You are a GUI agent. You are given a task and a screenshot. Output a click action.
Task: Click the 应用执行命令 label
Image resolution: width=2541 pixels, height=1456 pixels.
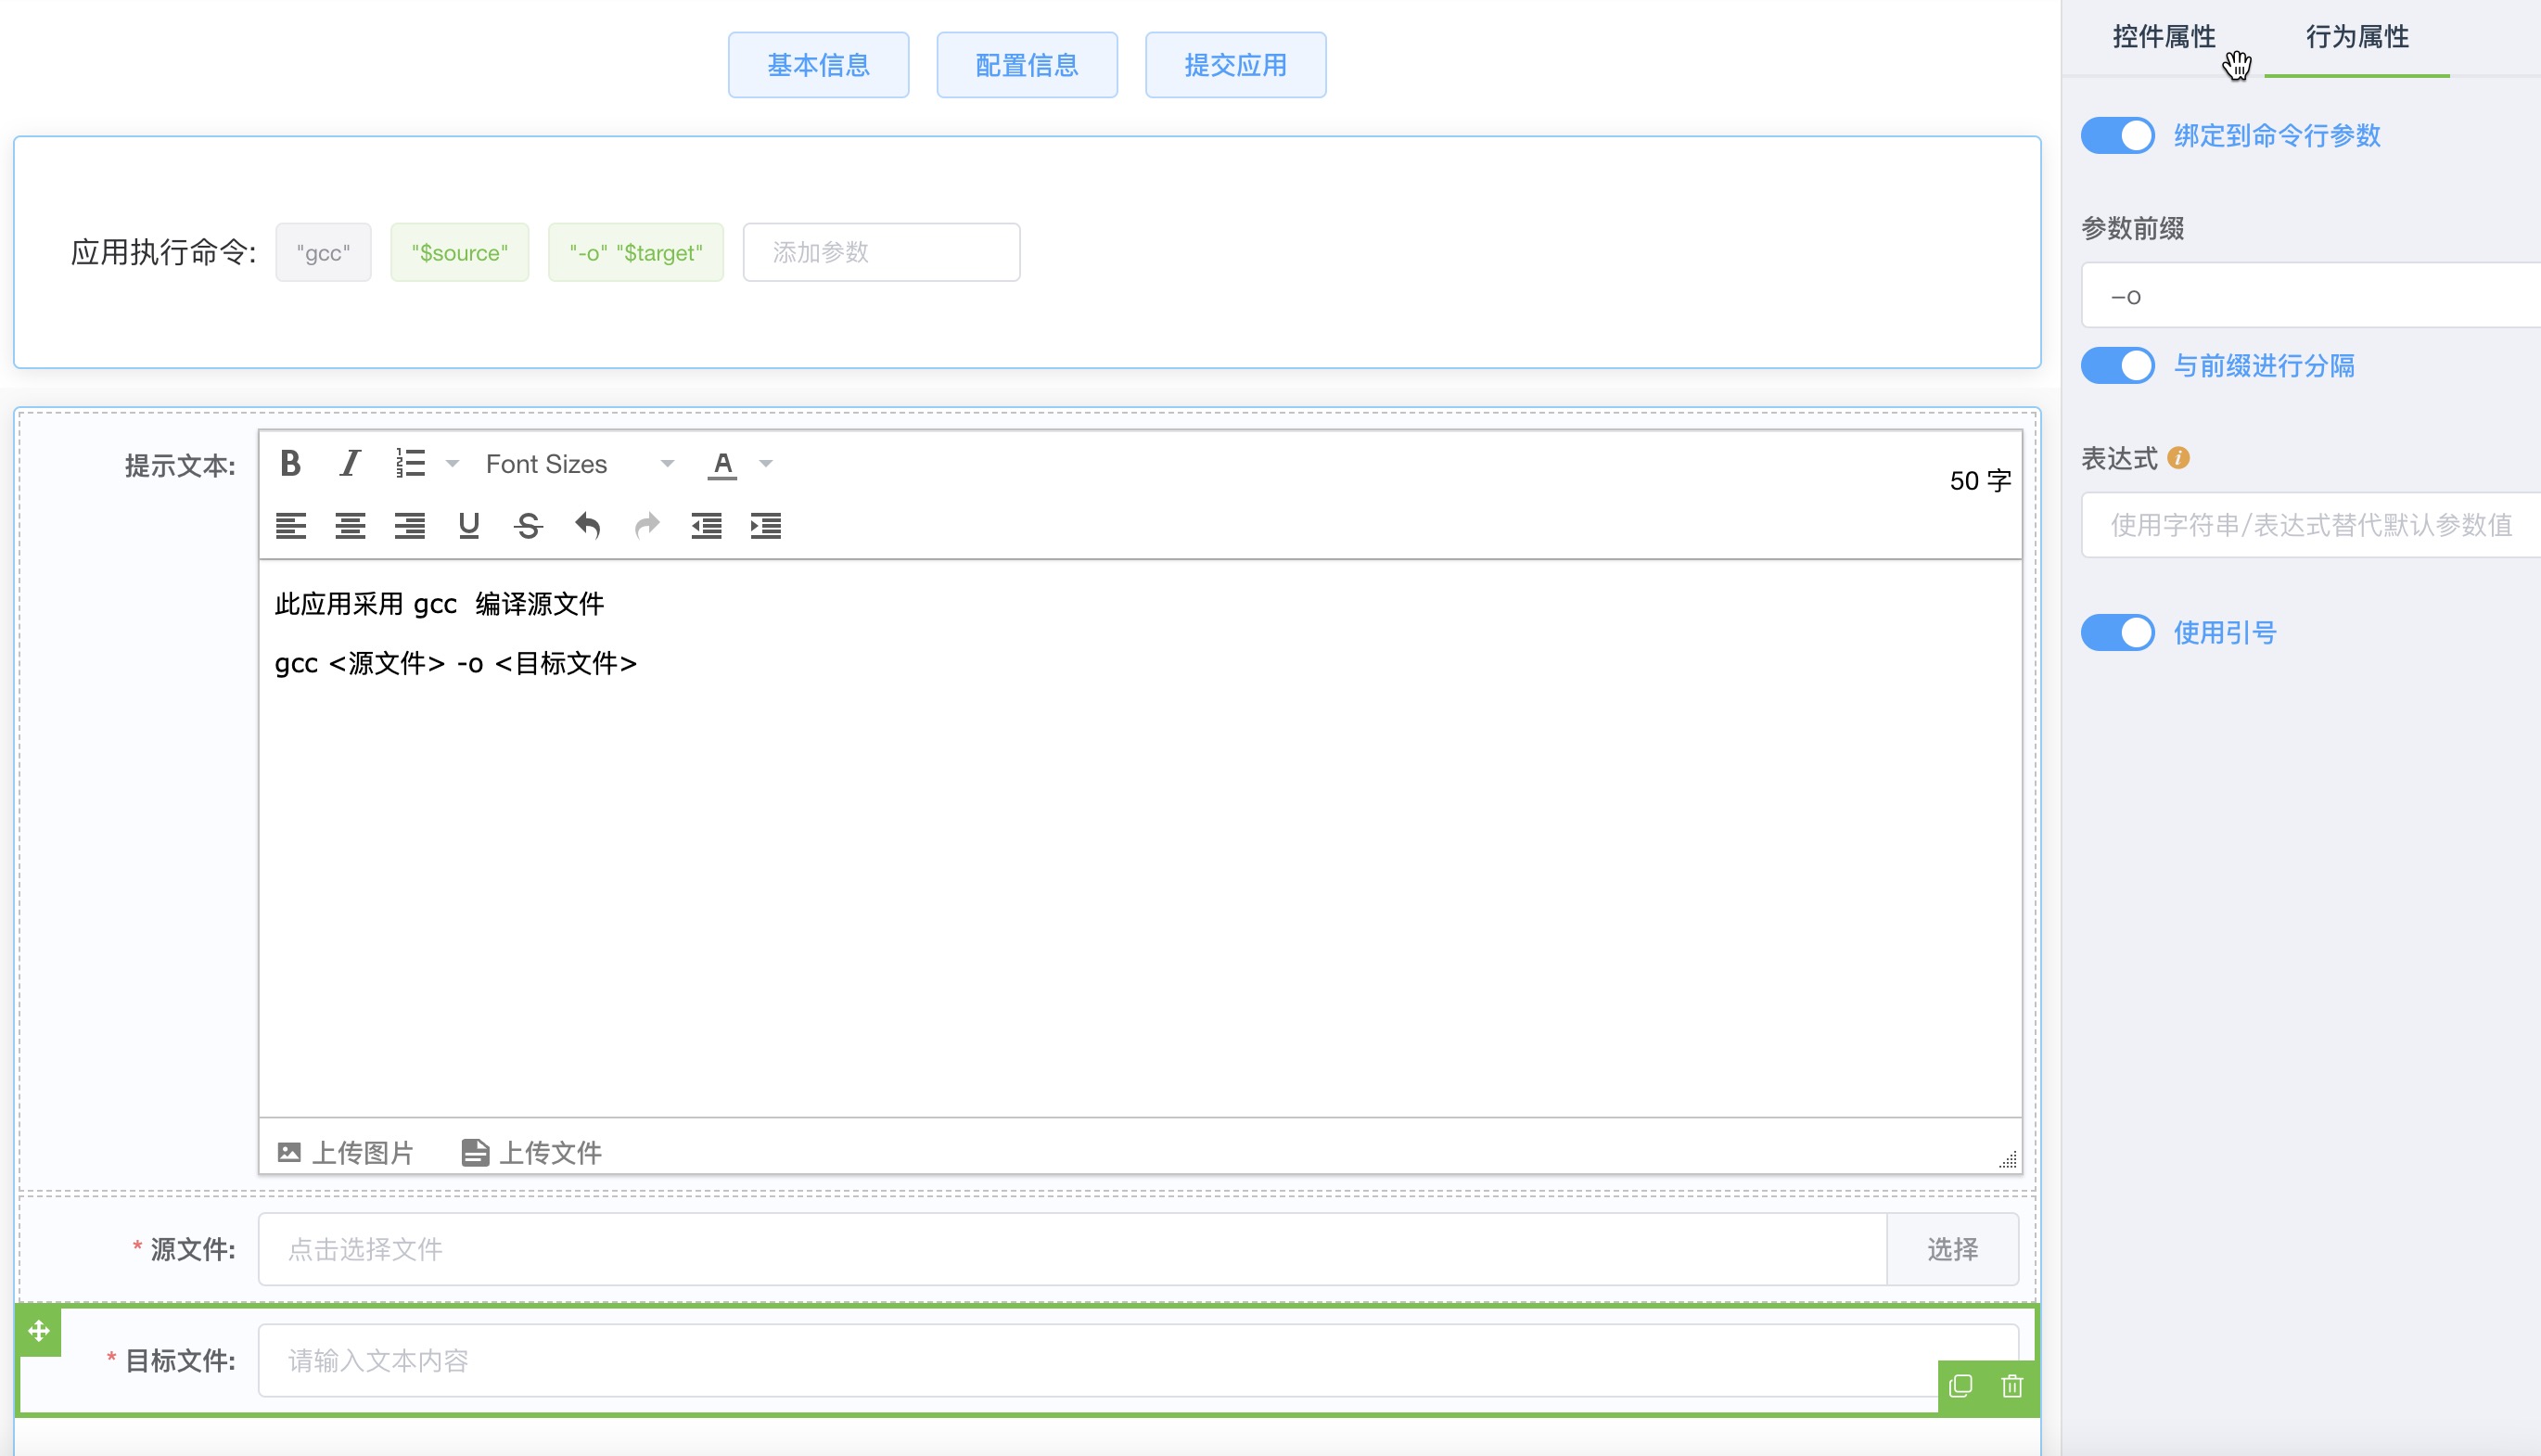tap(163, 252)
